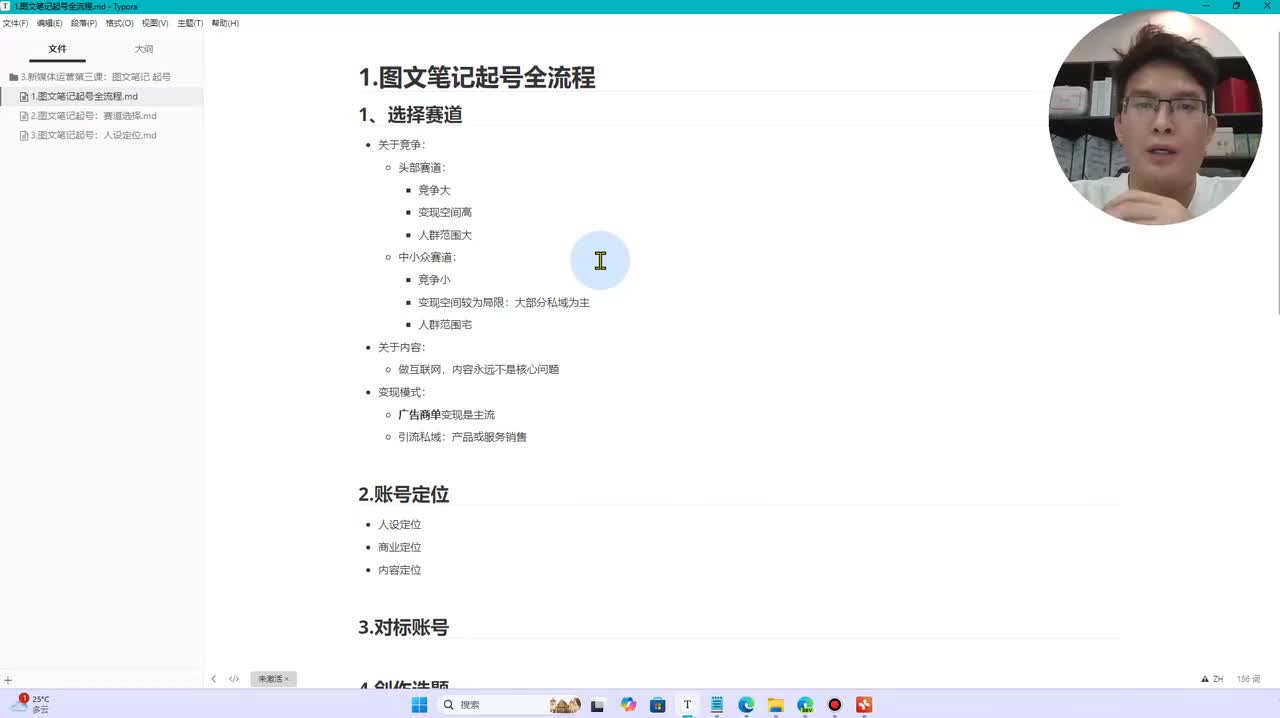This screenshot has width=1280, height=718.
Task: Collapse the 新媒体运营第三课 folder
Action: (x=90, y=77)
